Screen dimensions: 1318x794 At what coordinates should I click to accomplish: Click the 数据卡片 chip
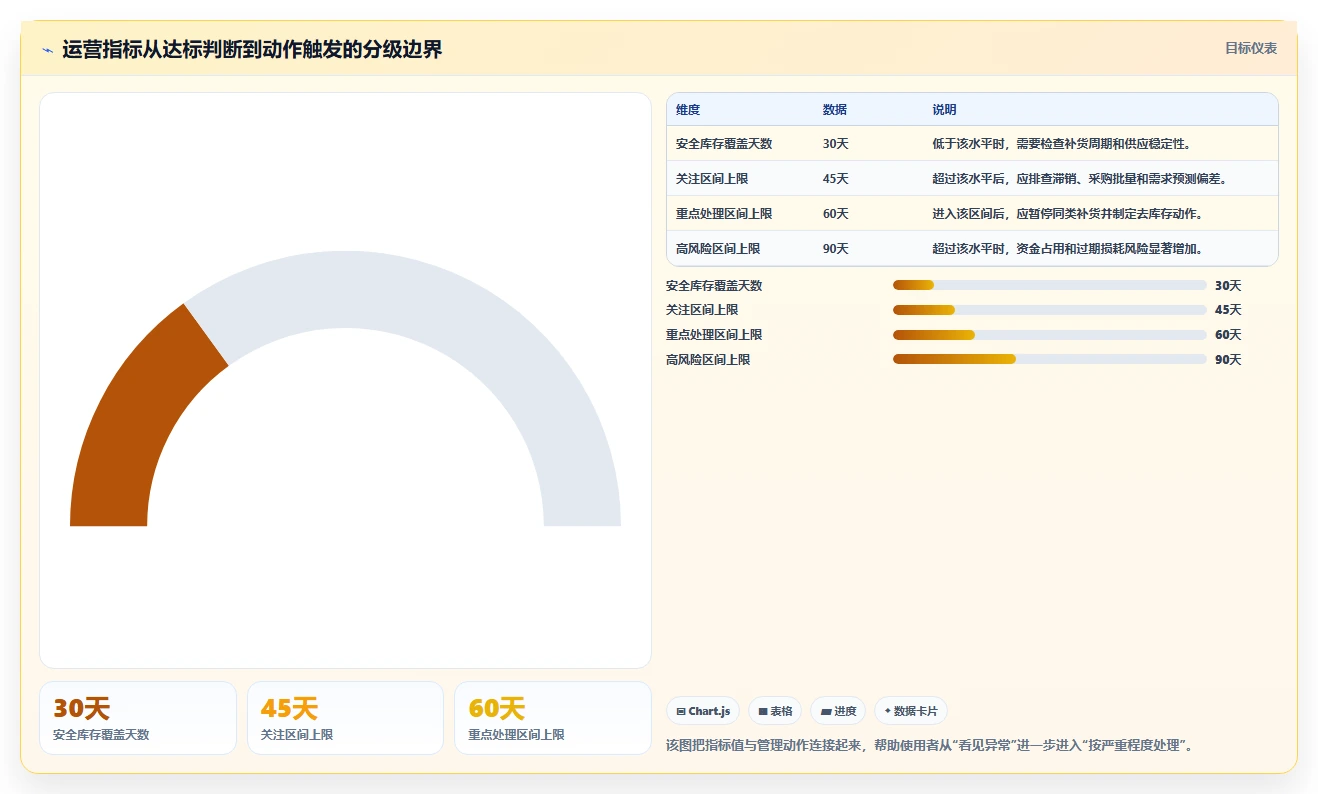[x=911, y=711]
